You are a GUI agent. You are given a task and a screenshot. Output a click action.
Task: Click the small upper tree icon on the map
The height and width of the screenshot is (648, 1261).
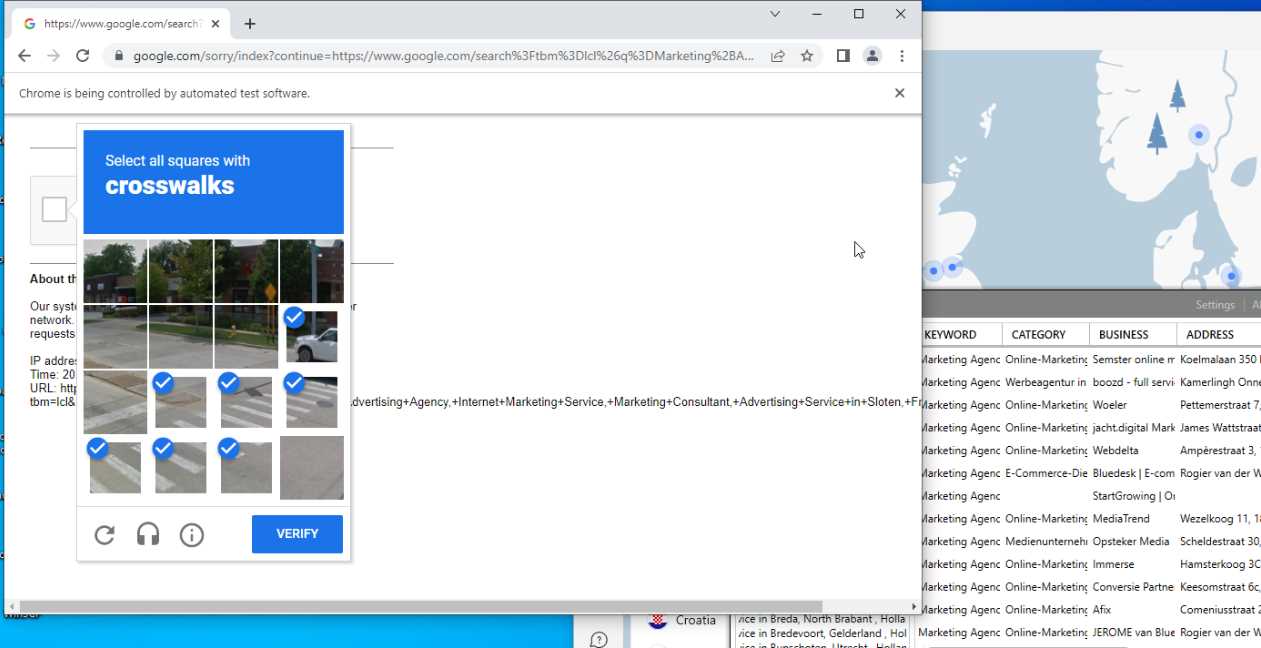click(x=1178, y=96)
